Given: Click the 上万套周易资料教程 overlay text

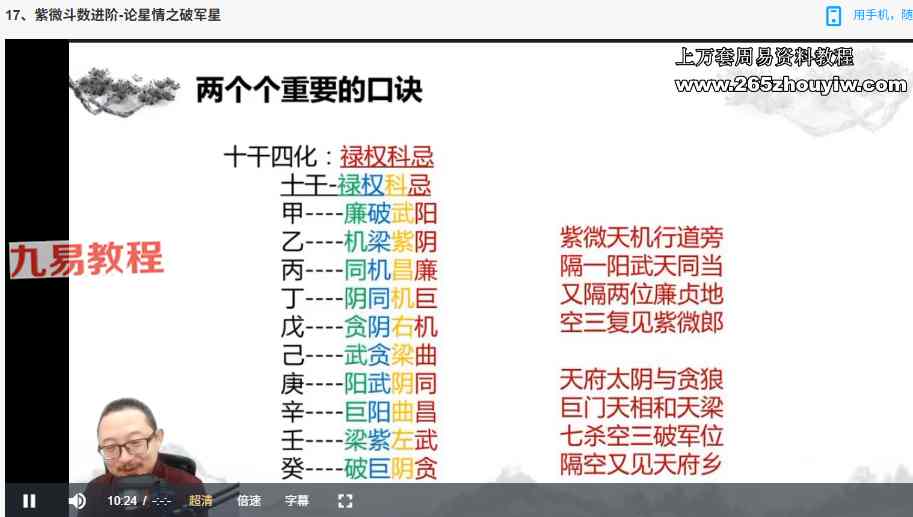Looking at the screenshot, I should (764, 57).
